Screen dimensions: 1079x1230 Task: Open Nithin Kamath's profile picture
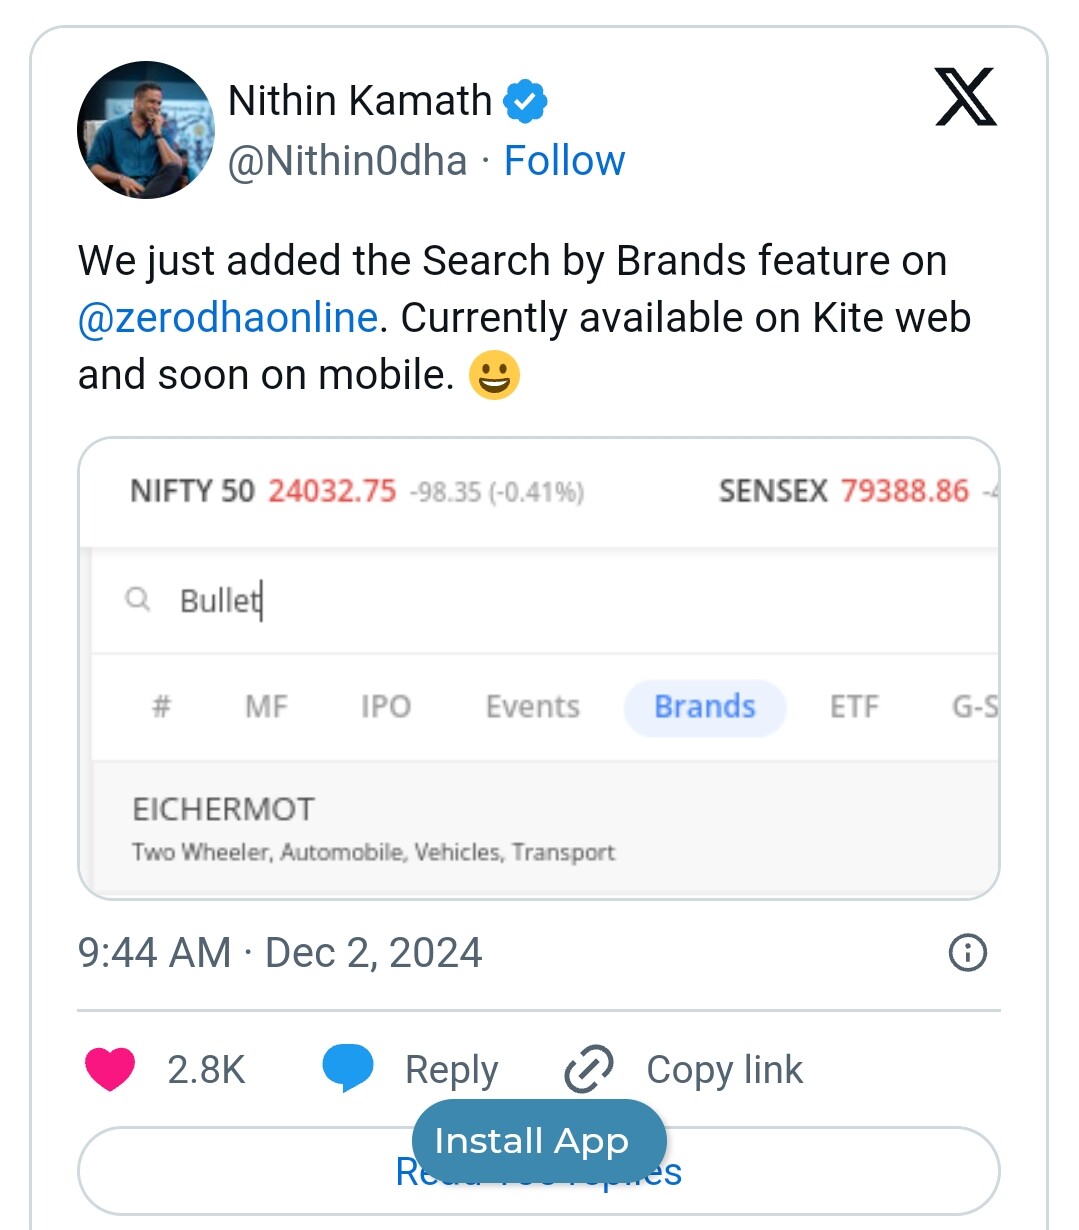(x=146, y=130)
